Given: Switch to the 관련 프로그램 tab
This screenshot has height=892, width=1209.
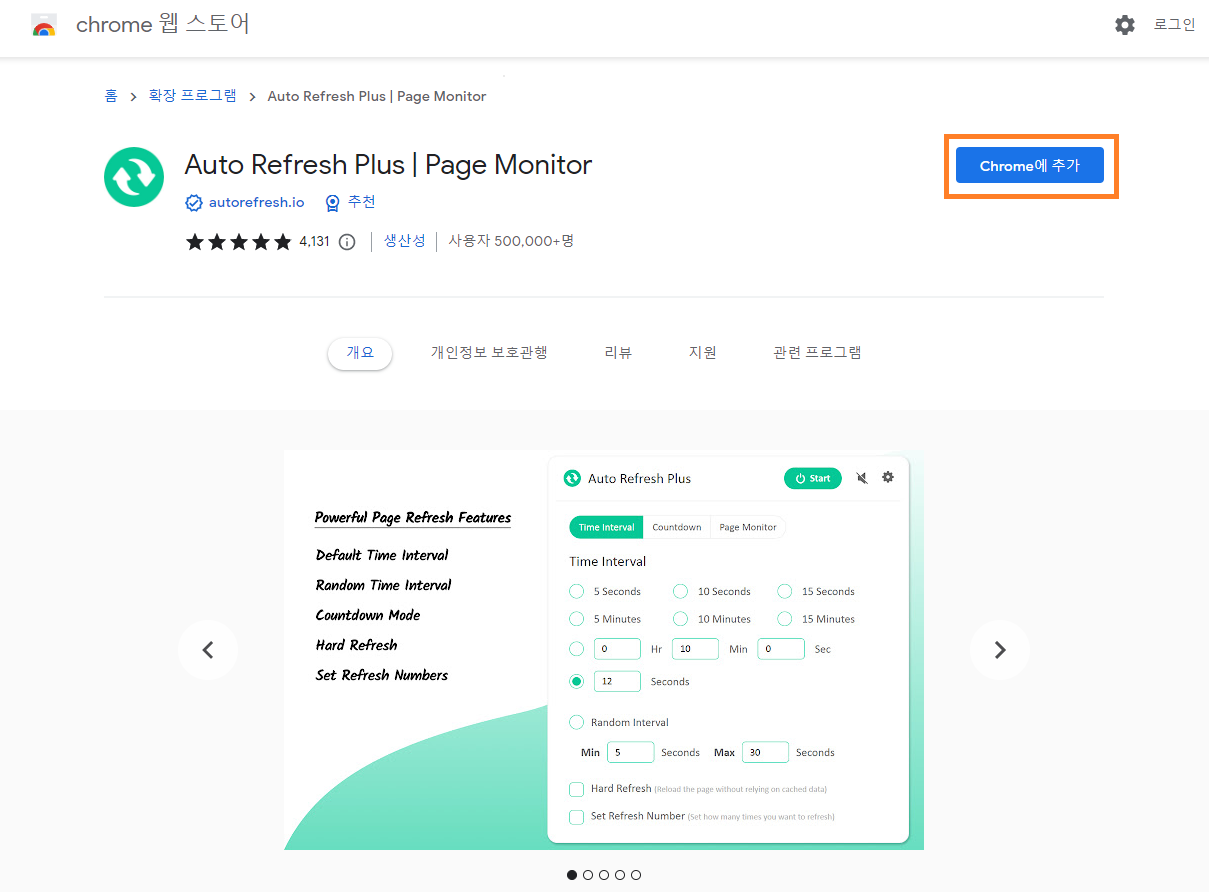Looking at the screenshot, I should pyautogui.click(x=817, y=353).
